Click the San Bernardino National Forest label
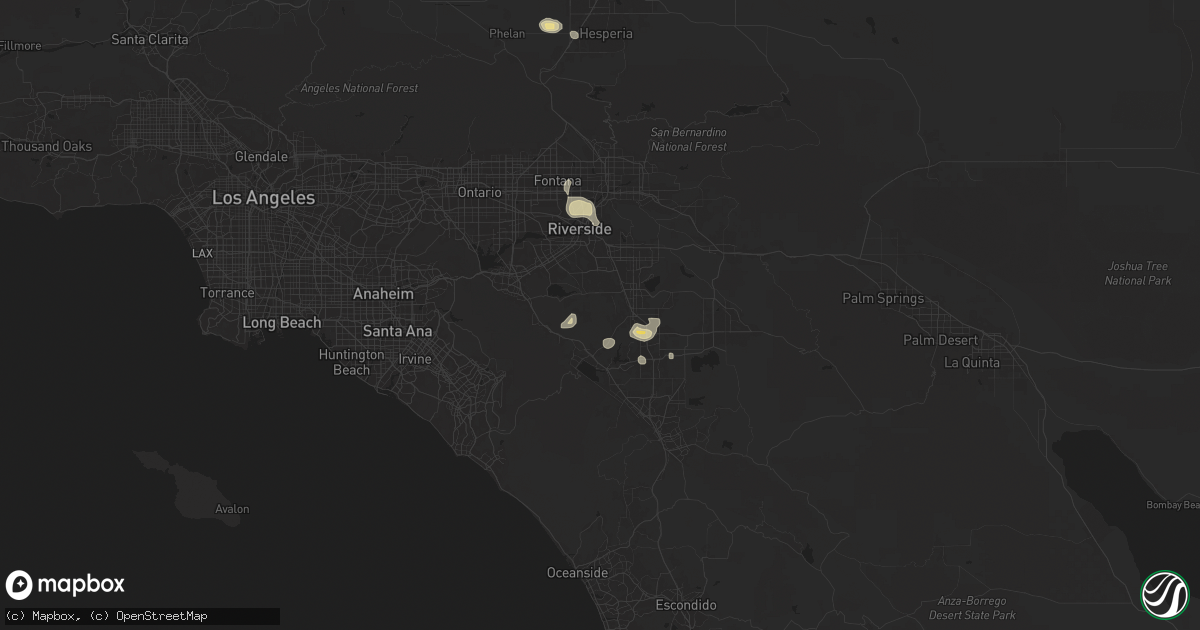This screenshot has height=630, width=1200. point(688,139)
